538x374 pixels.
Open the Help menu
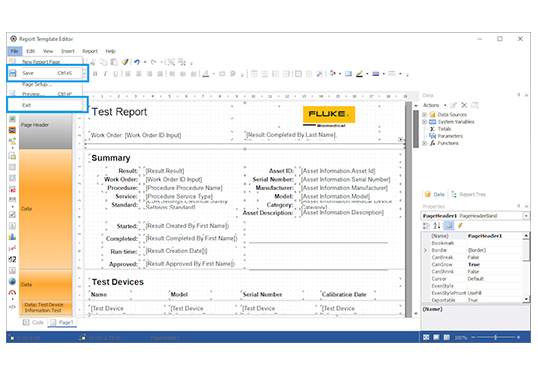tap(110, 51)
